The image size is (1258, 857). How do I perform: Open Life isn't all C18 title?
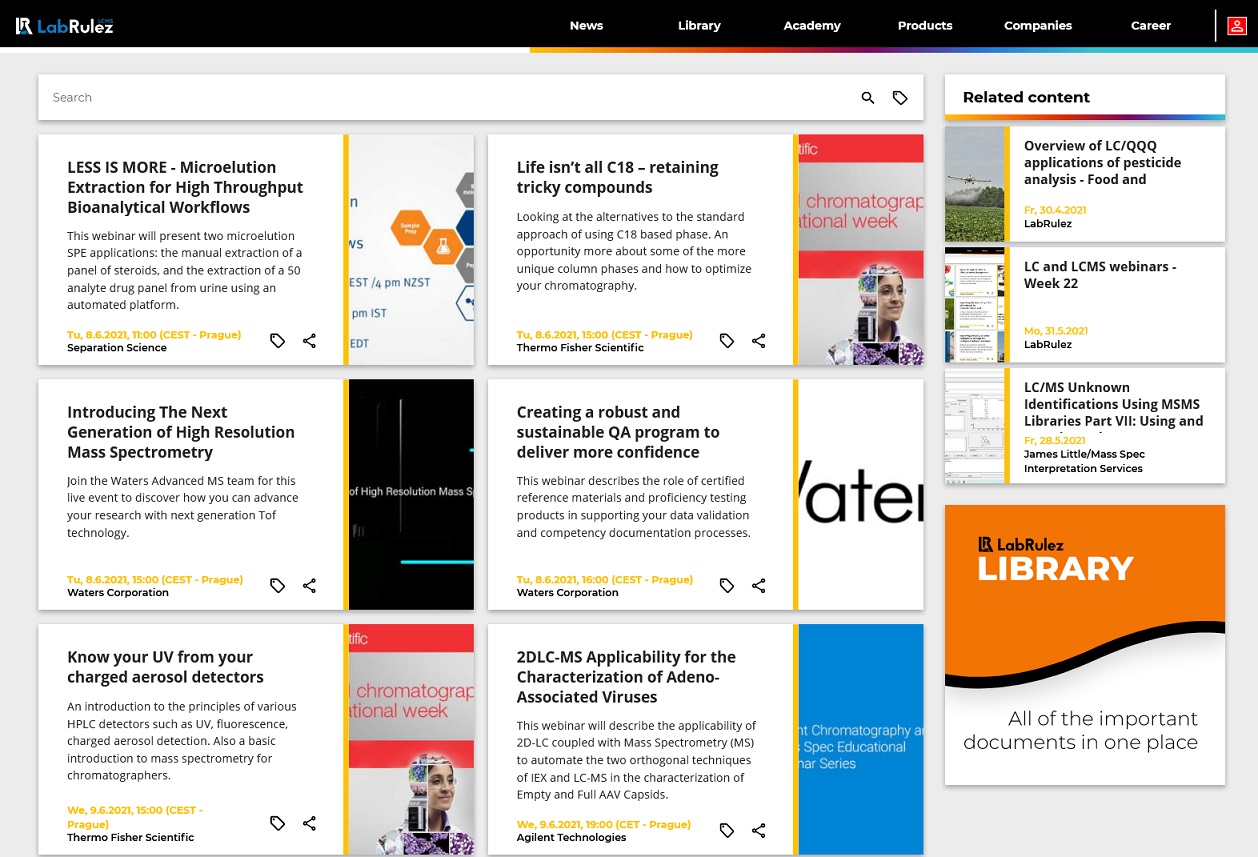(617, 177)
